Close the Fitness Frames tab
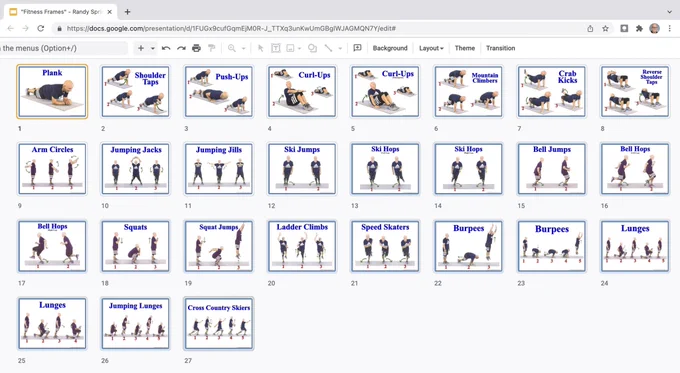 click(x=110, y=12)
